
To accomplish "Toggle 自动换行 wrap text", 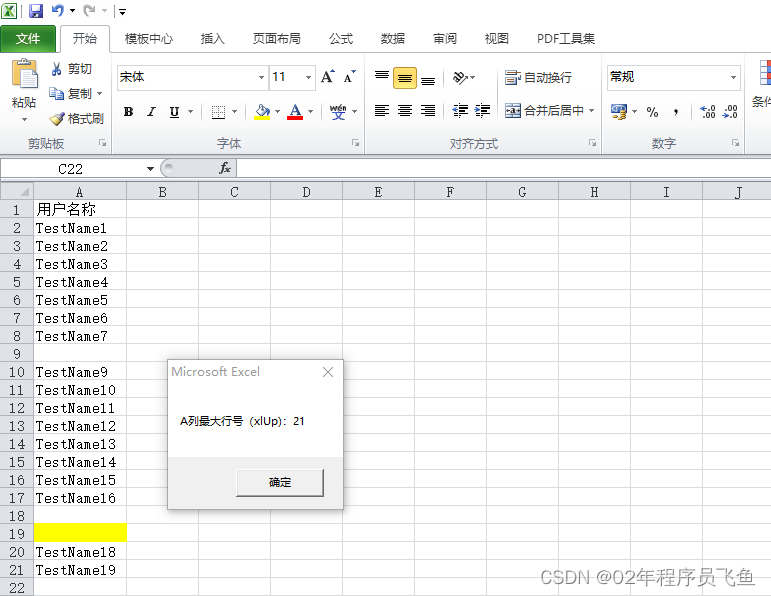I will pyautogui.click(x=538, y=77).
